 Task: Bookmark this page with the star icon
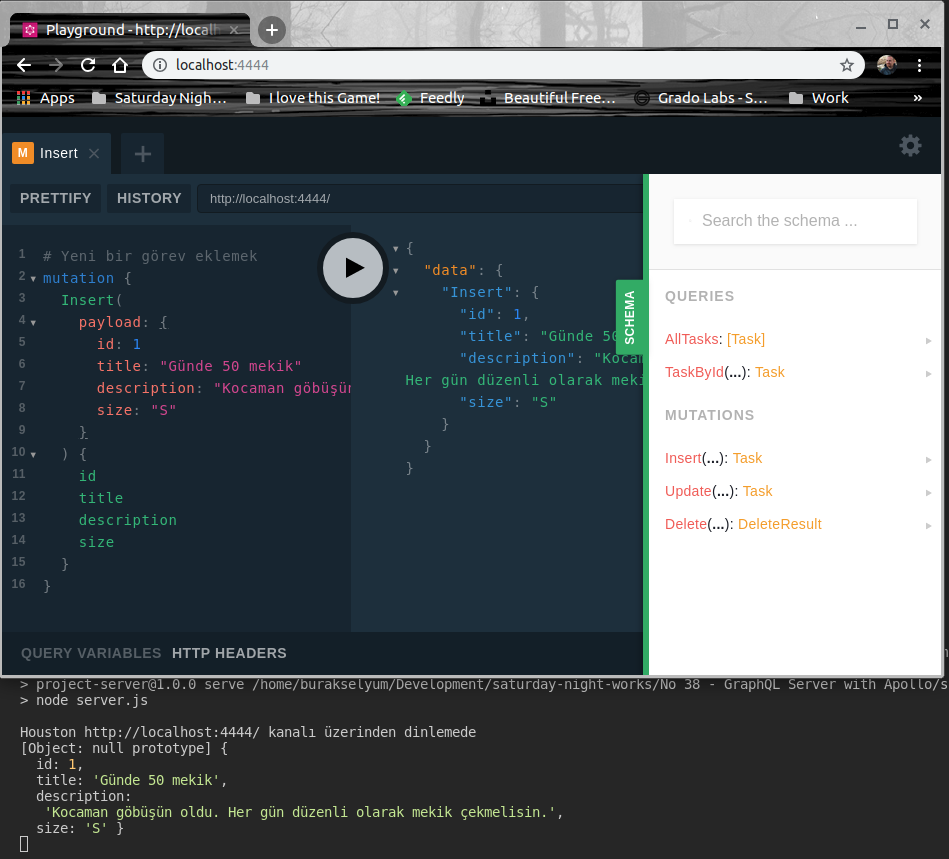click(x=847, y=65)
